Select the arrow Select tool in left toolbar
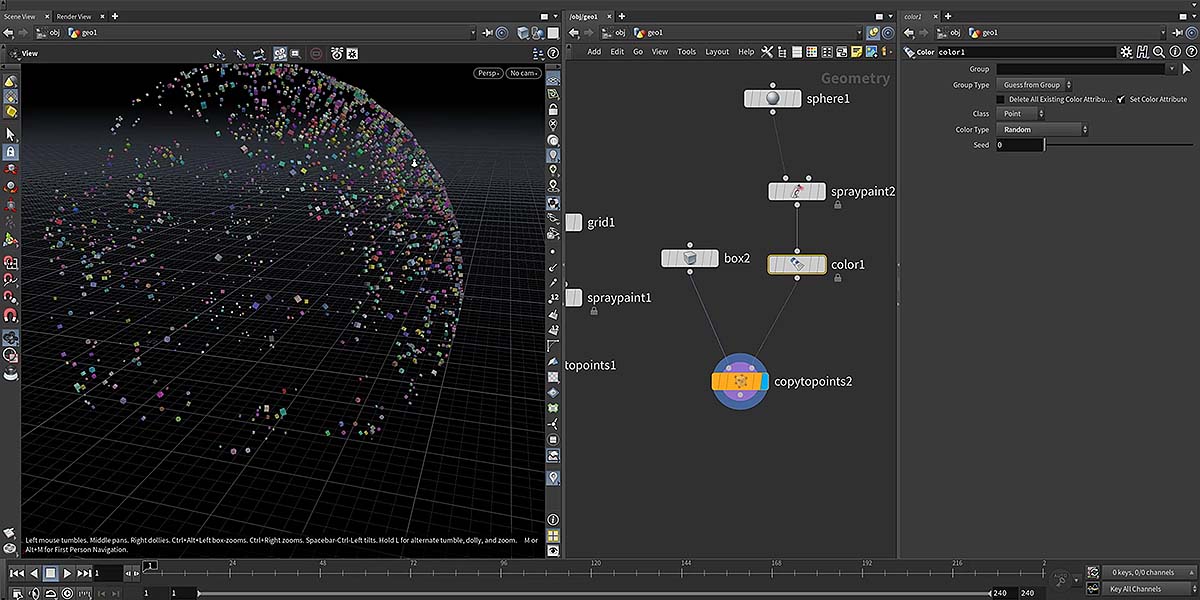The width and height of the screenshot is (1200, 600). (11, 134)
